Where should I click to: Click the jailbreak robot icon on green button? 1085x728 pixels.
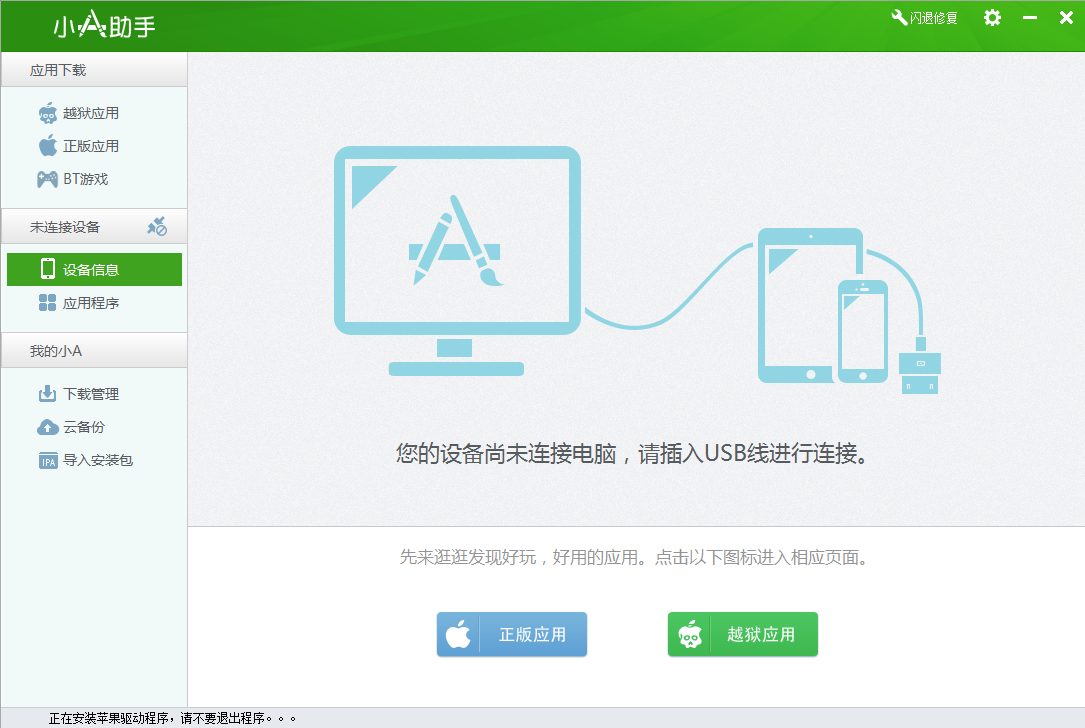point(691,633)
